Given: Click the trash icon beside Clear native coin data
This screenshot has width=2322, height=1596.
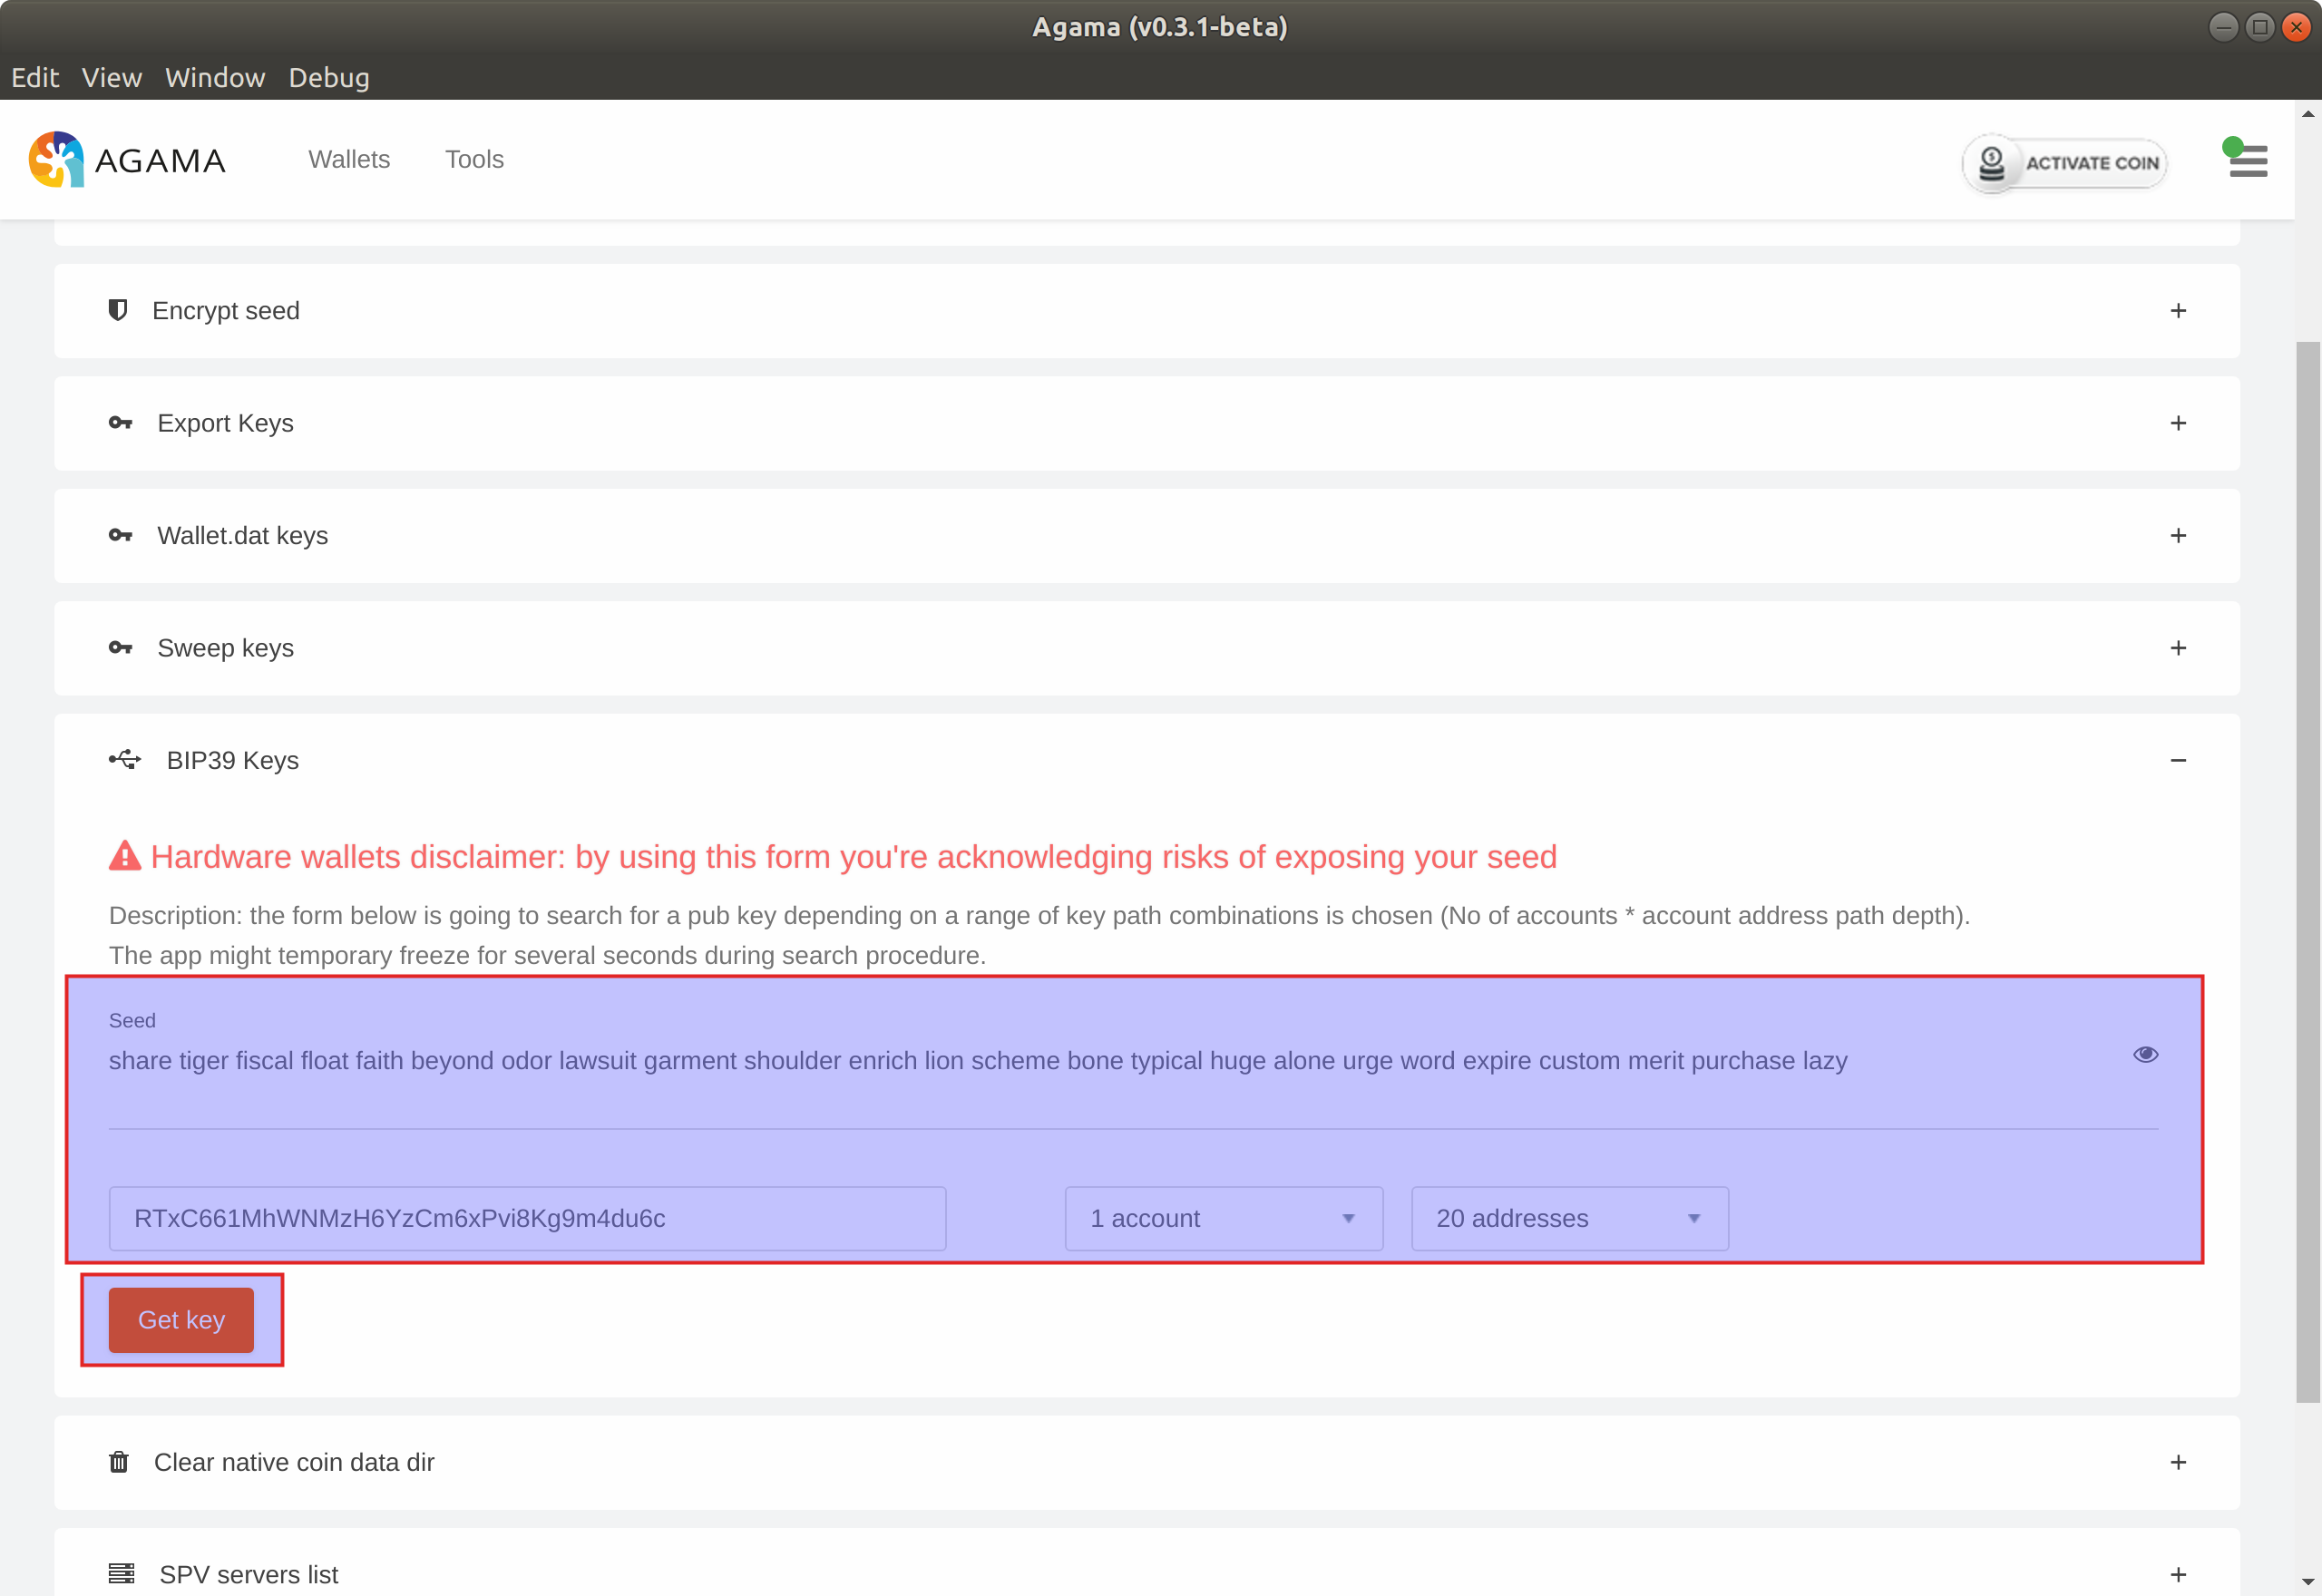Looking at the screenshot, I should 119,1462.
